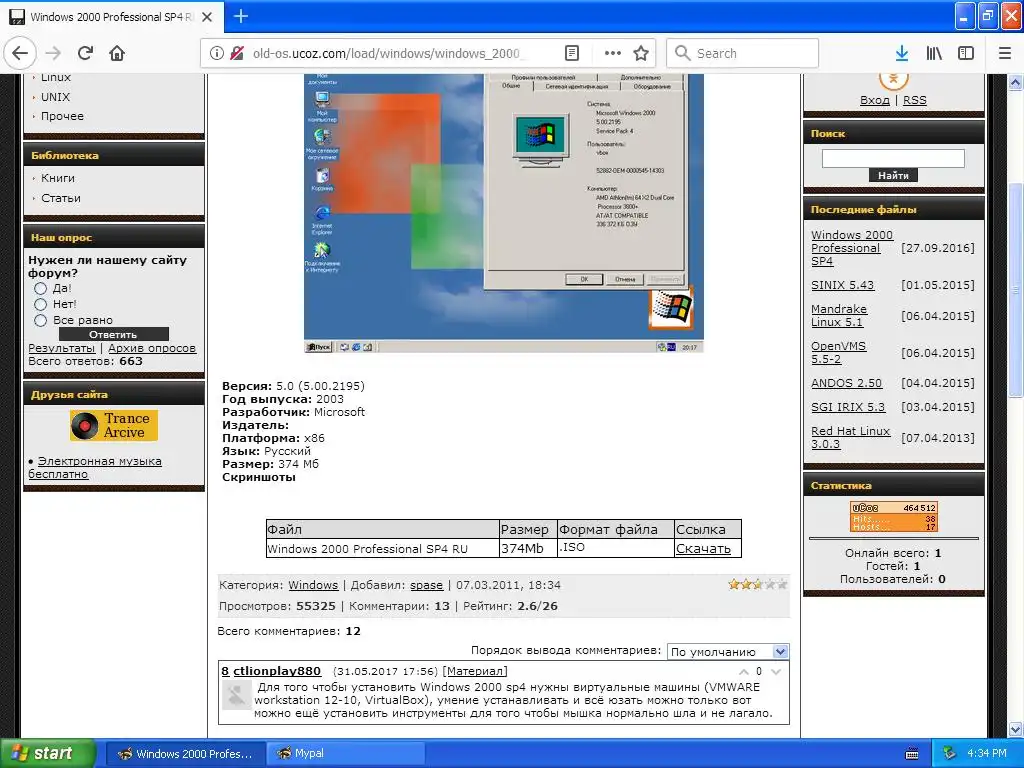
Task: Downvote ctlionplay880's comment arrow
Action: click(776, 671)
